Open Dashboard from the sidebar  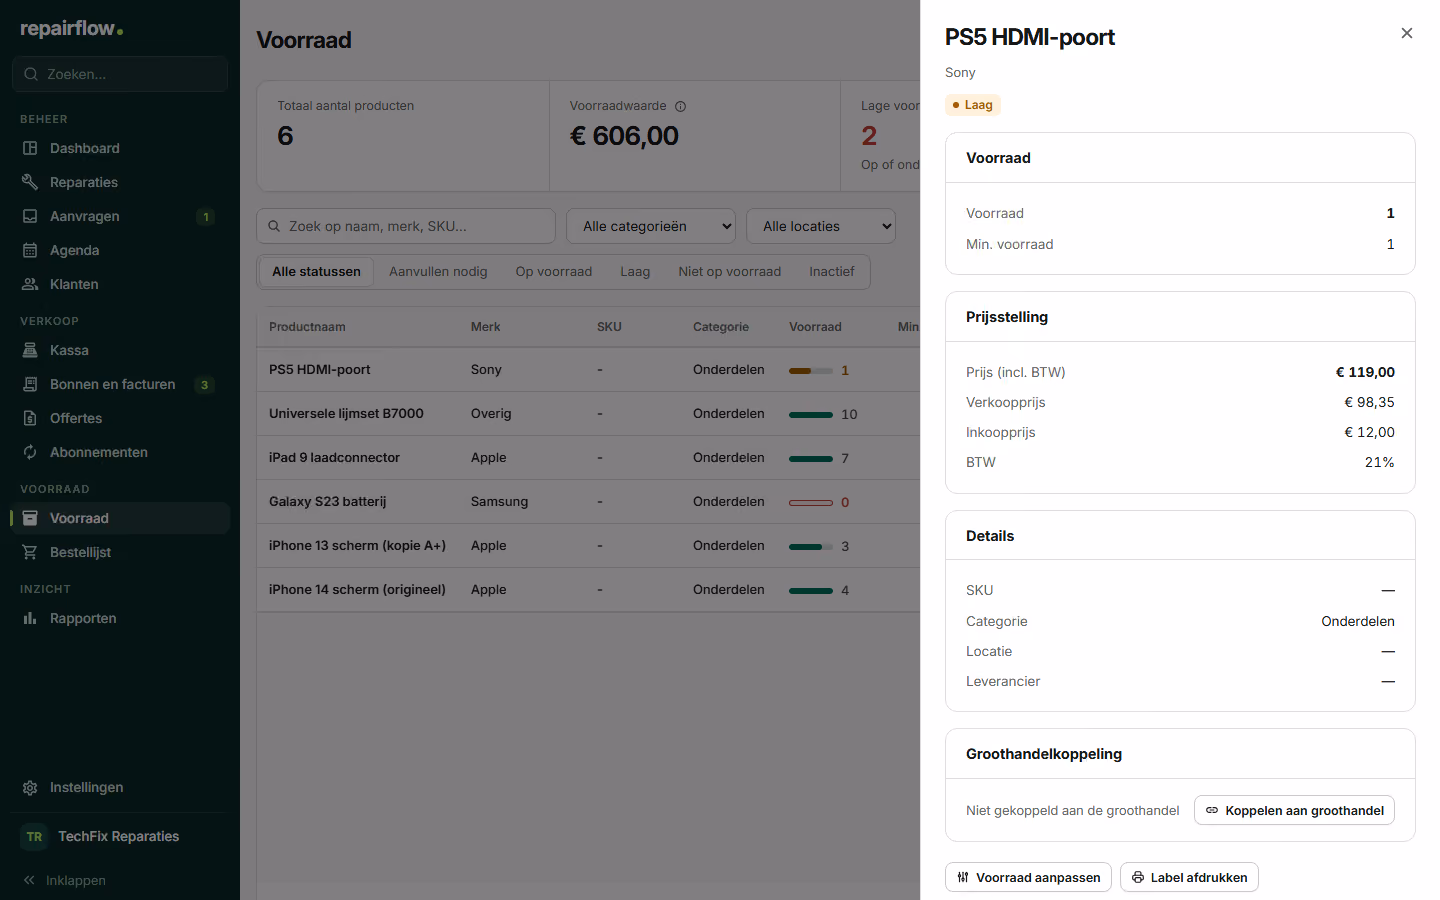(120, 148)
